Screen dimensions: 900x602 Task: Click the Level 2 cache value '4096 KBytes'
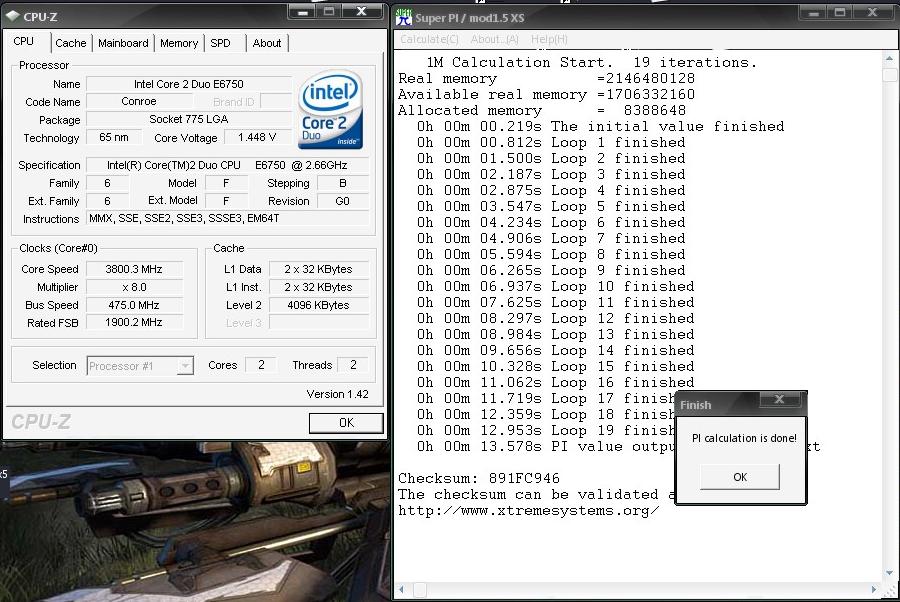pyautogui.click(x=319, y=305)
